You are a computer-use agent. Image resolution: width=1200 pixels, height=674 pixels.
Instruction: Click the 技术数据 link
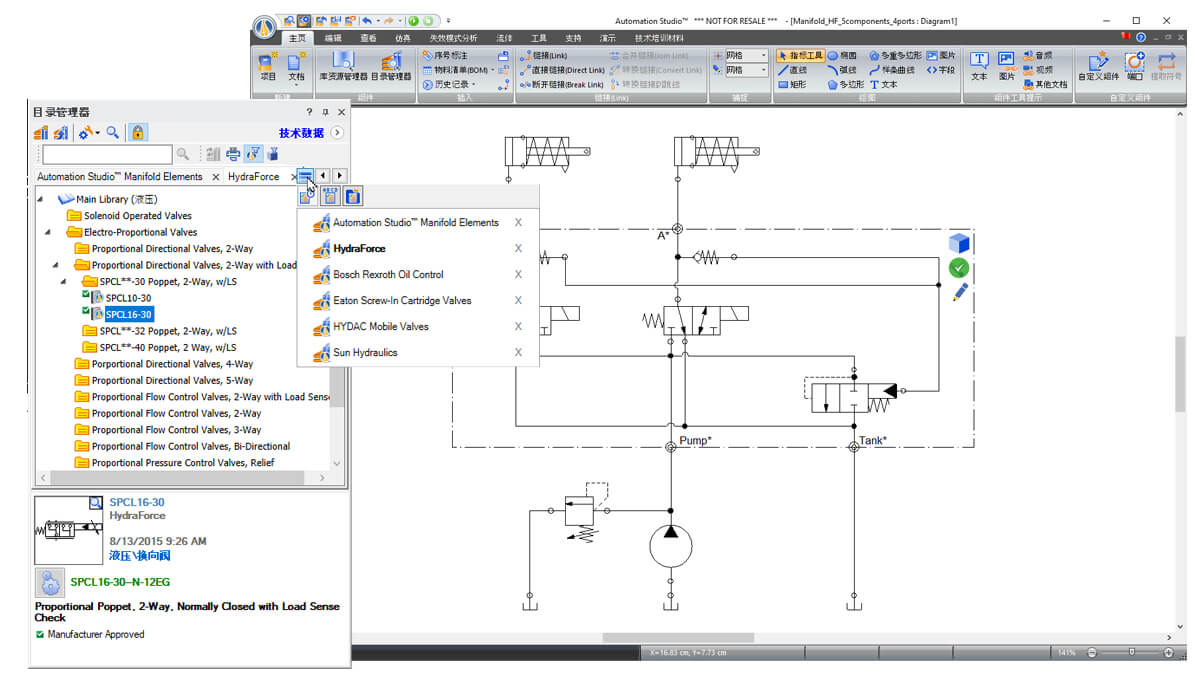[x=301, y=132]
